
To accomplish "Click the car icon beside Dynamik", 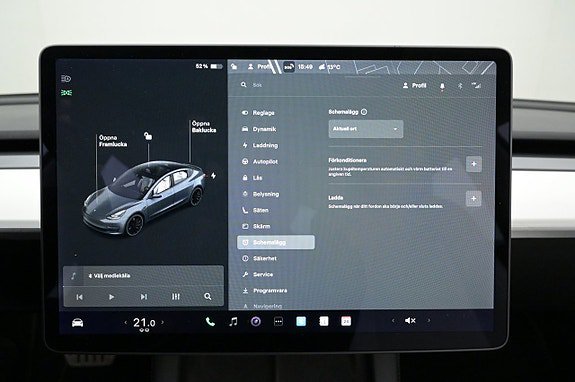I will [x=245, y=129].
